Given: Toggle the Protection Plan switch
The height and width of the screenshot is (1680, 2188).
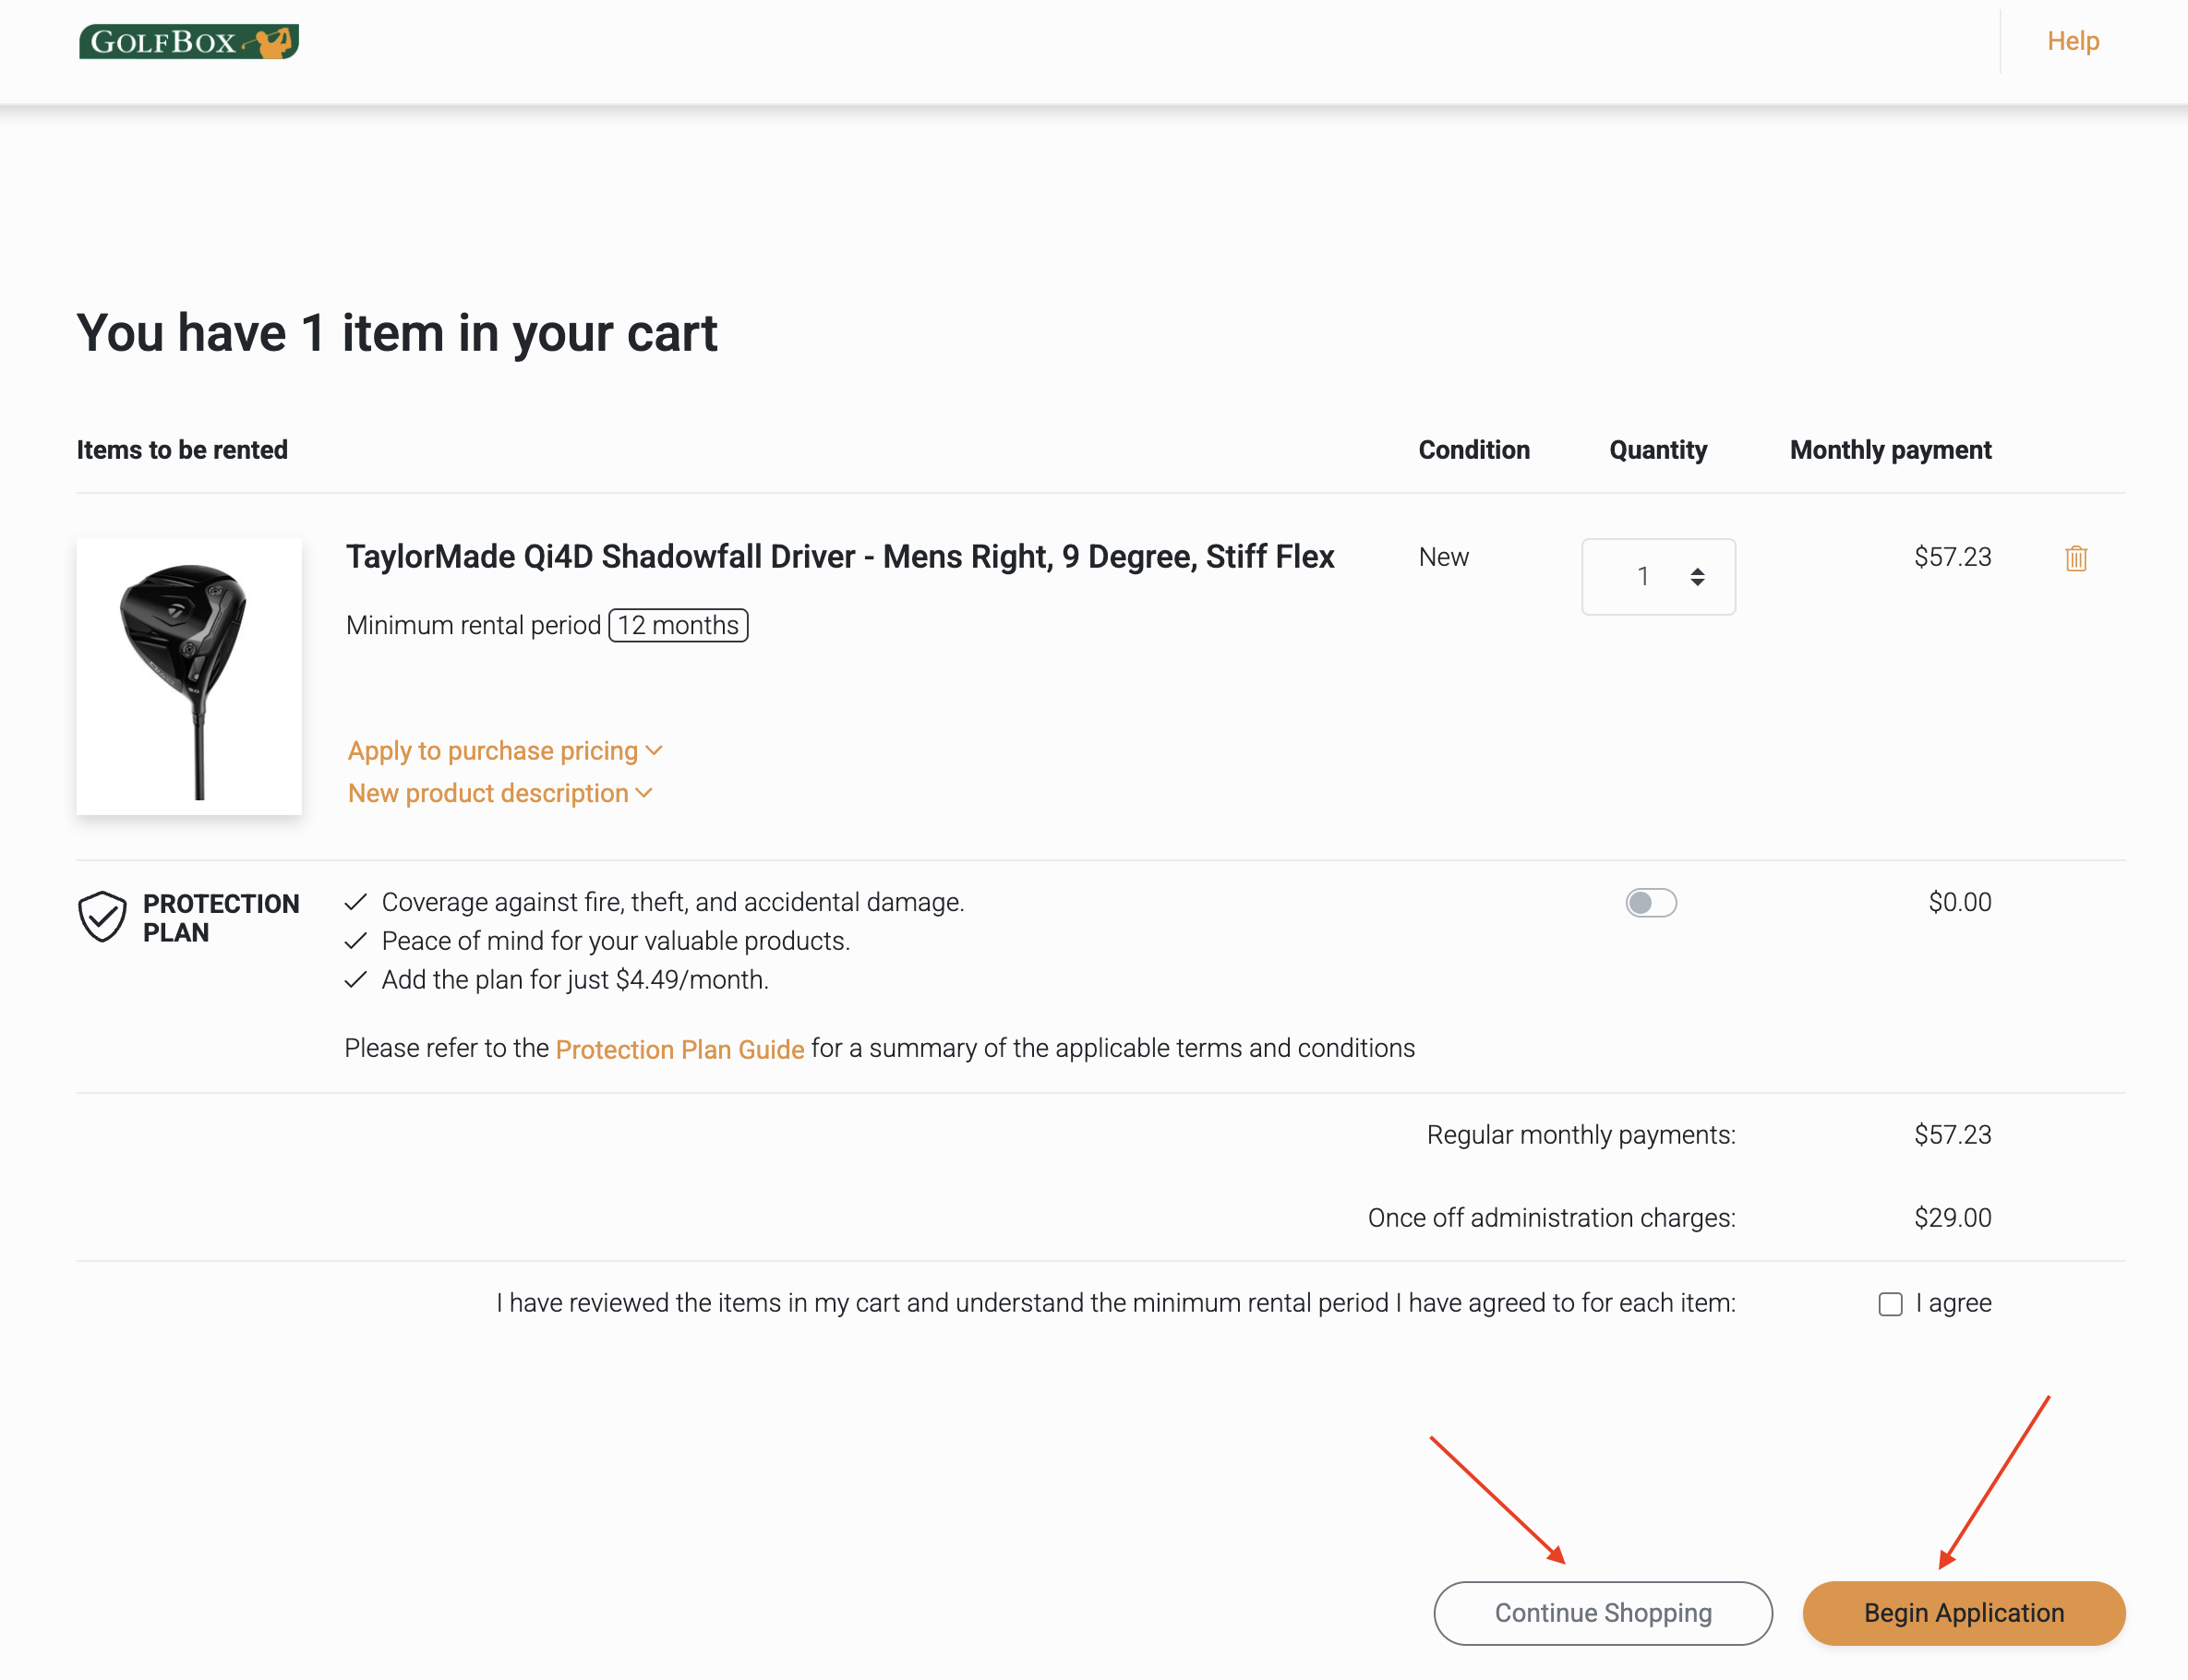Looking at the screenshot, I should (x=1651, y=902).
